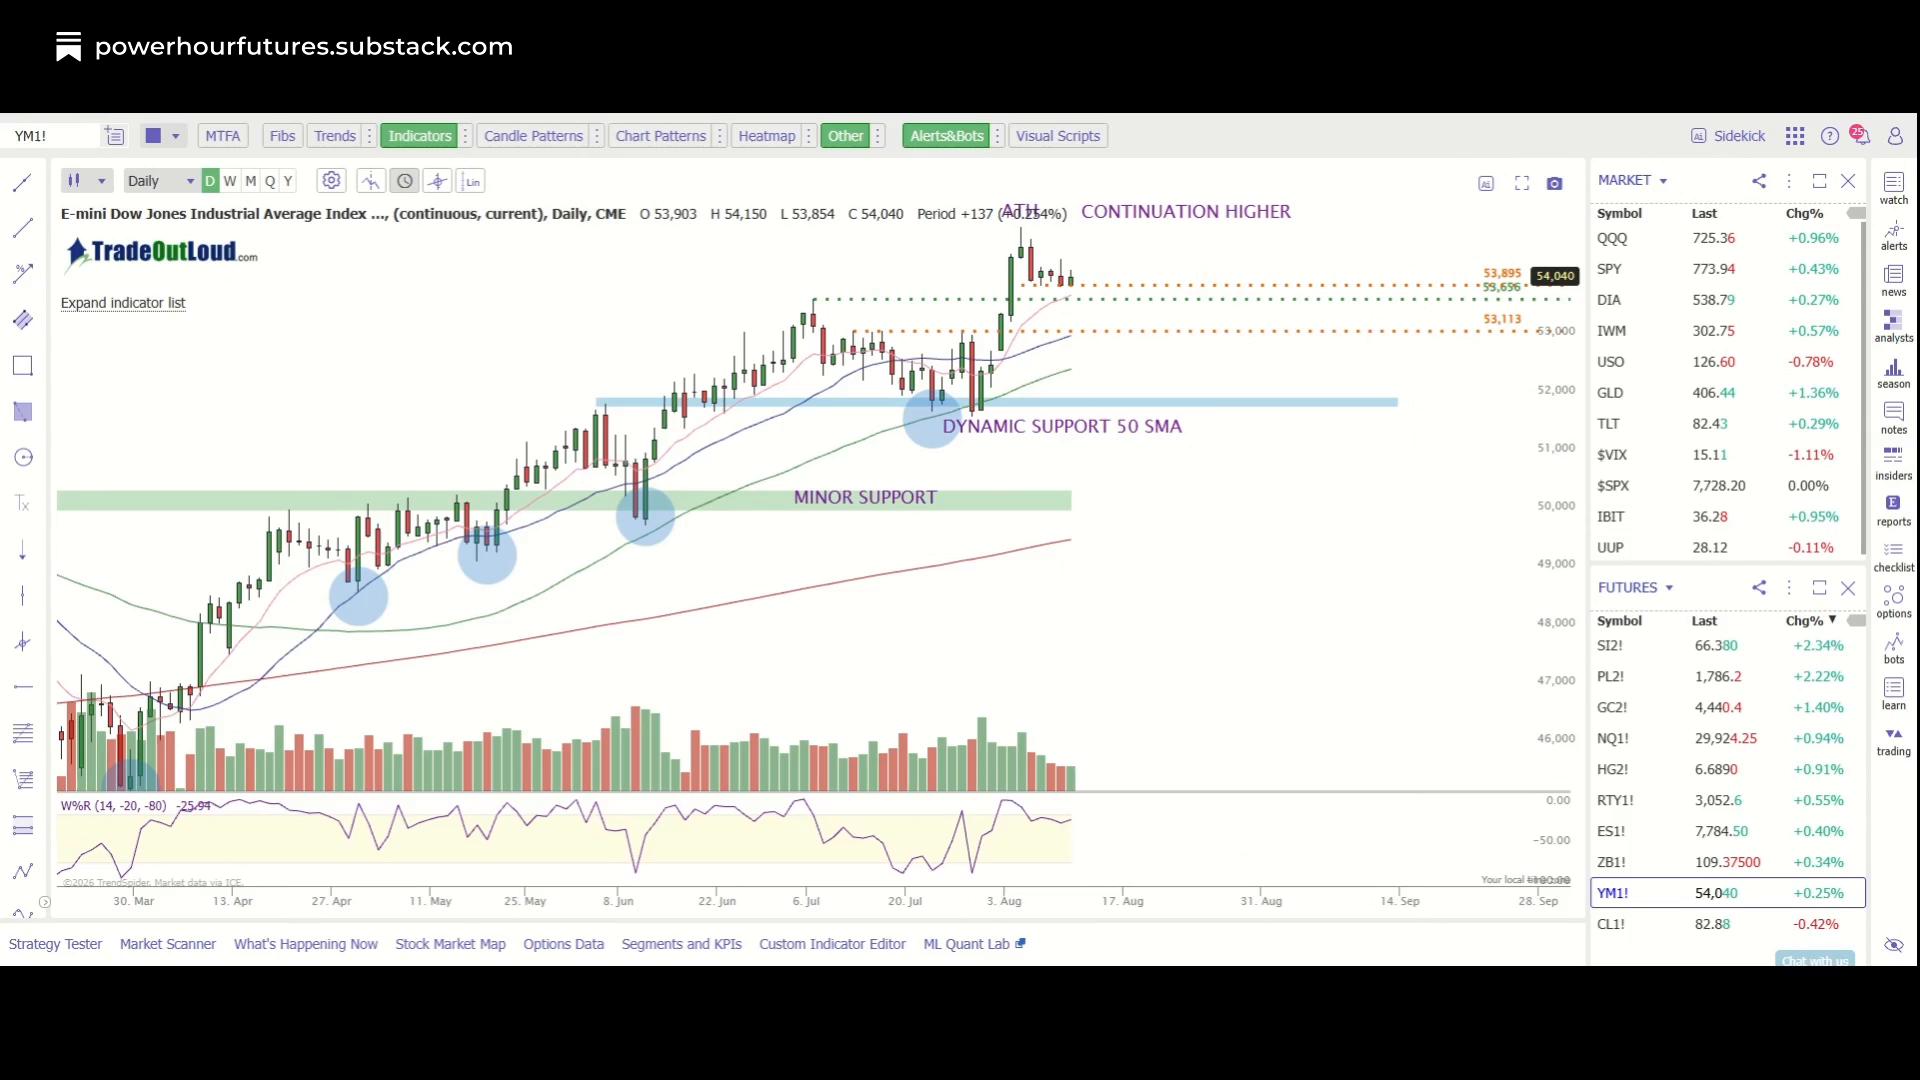This screenshot has height=1080, width=1920.
Task: Expand the MARKET watchlist dropdown
Action: (1663, 181)
